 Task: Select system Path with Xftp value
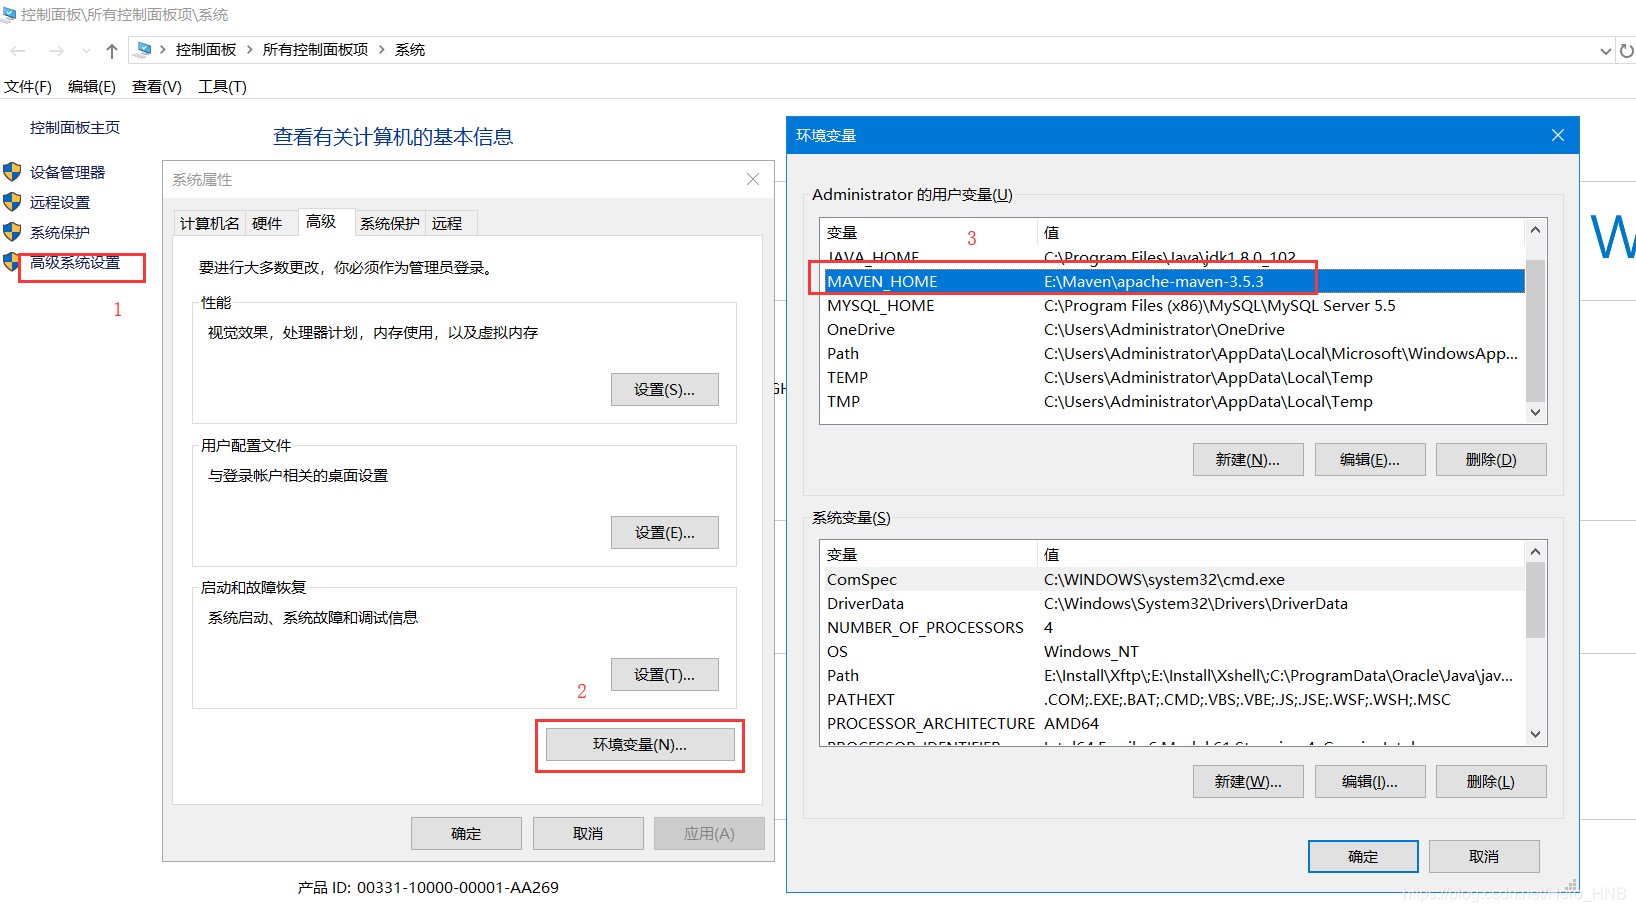click(x=1174, y=676)
